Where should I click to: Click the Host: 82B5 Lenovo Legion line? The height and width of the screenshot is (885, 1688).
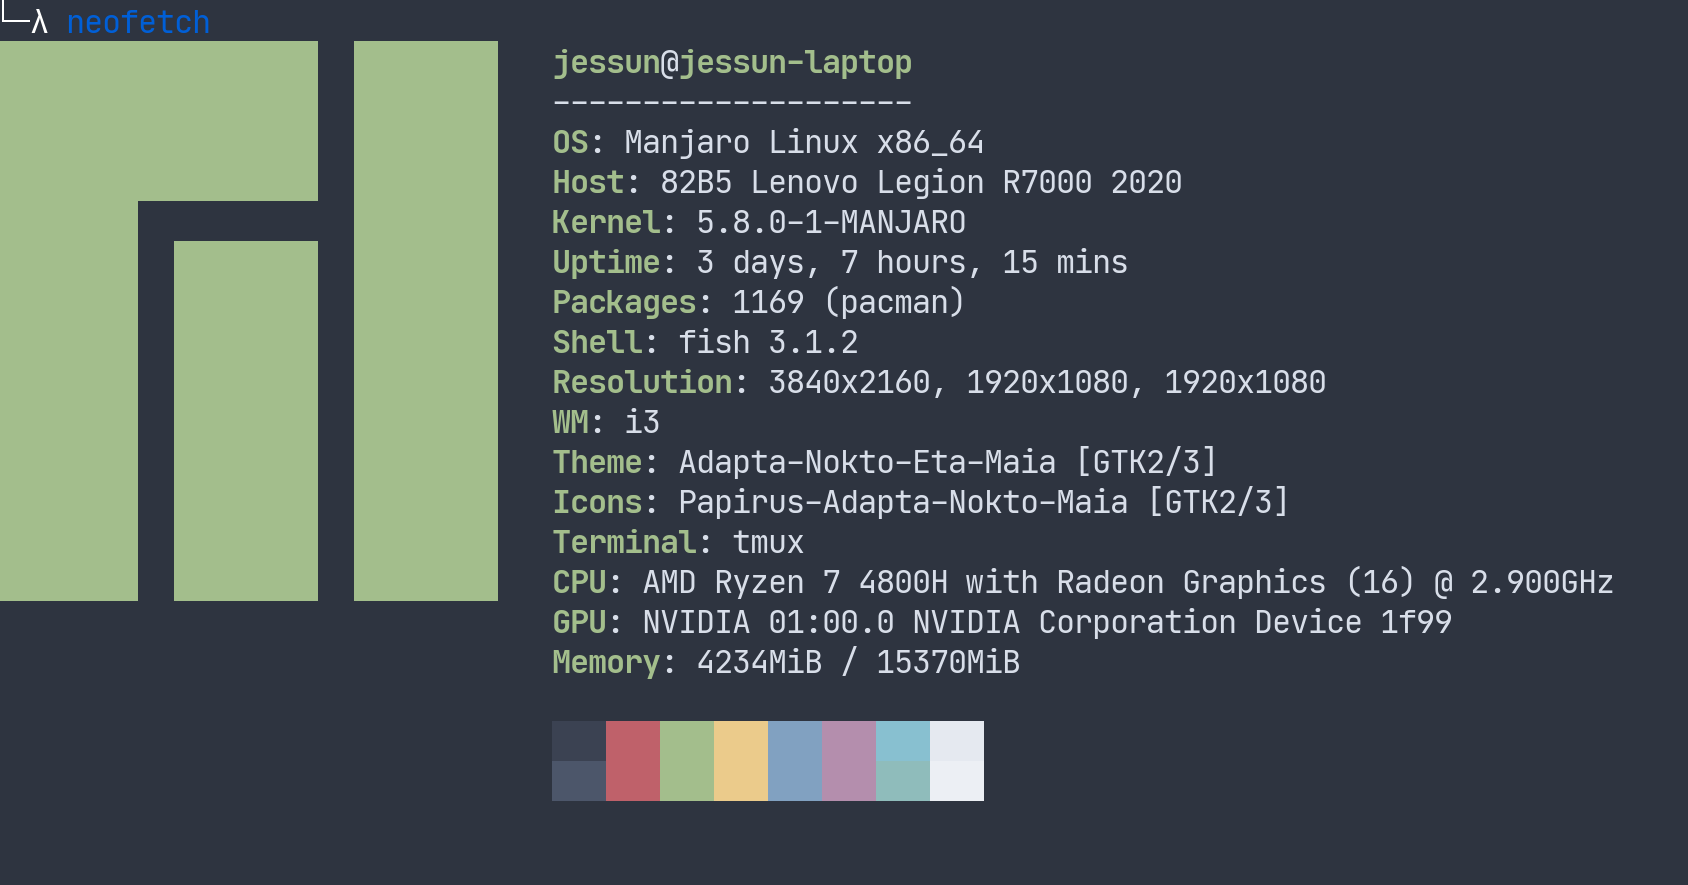pos(867,182)
